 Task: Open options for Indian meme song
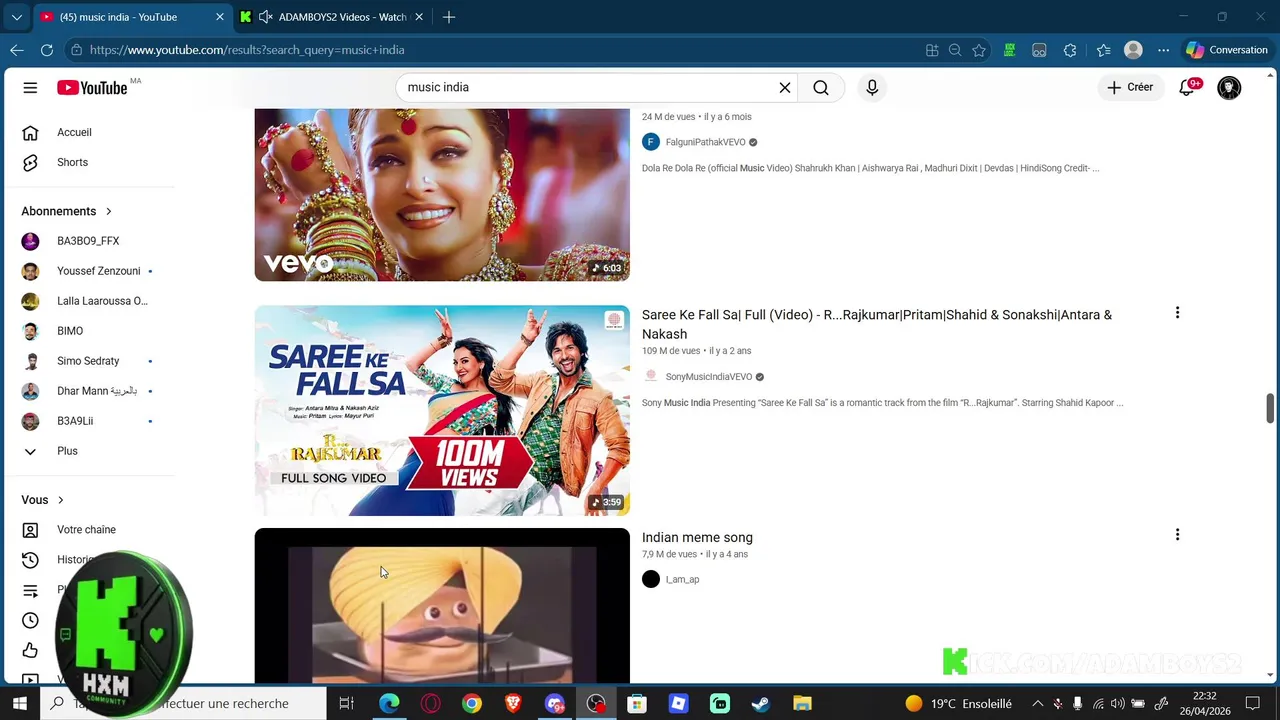tap(1177, 535)
